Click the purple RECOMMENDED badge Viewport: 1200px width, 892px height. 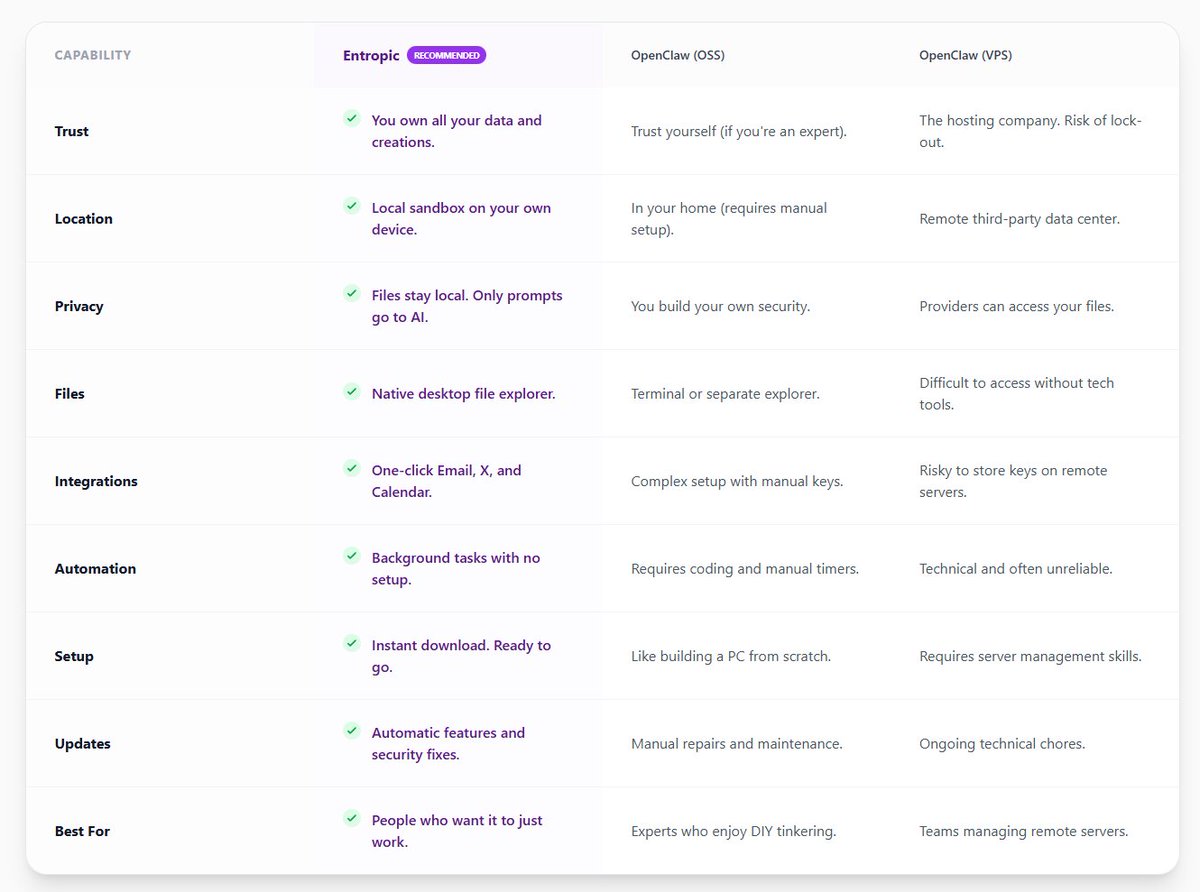point(446,55)
